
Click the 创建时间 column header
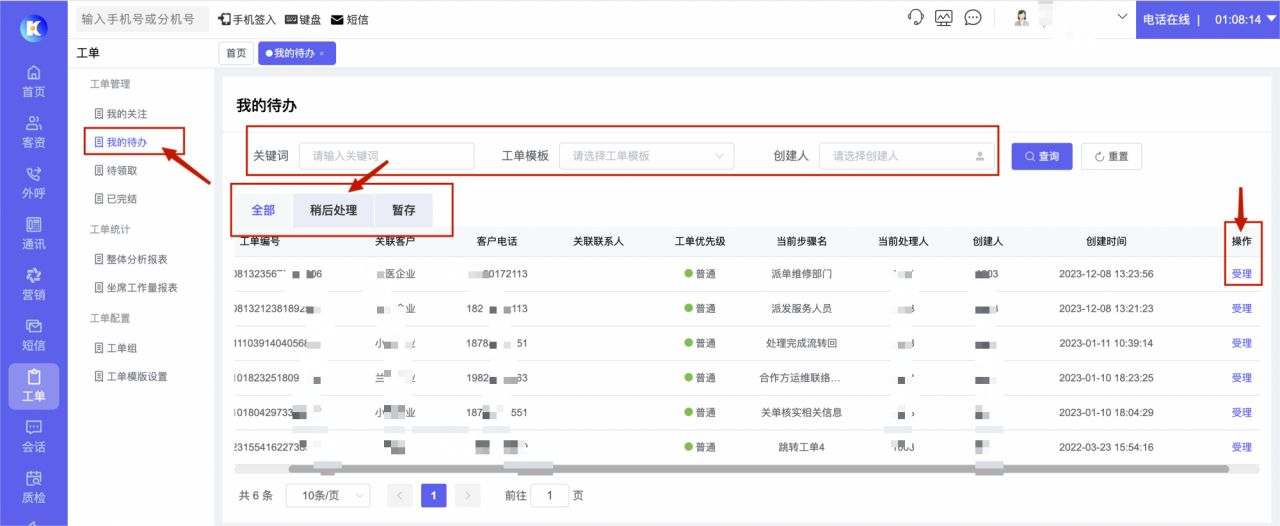click(x=1106, y=241)
